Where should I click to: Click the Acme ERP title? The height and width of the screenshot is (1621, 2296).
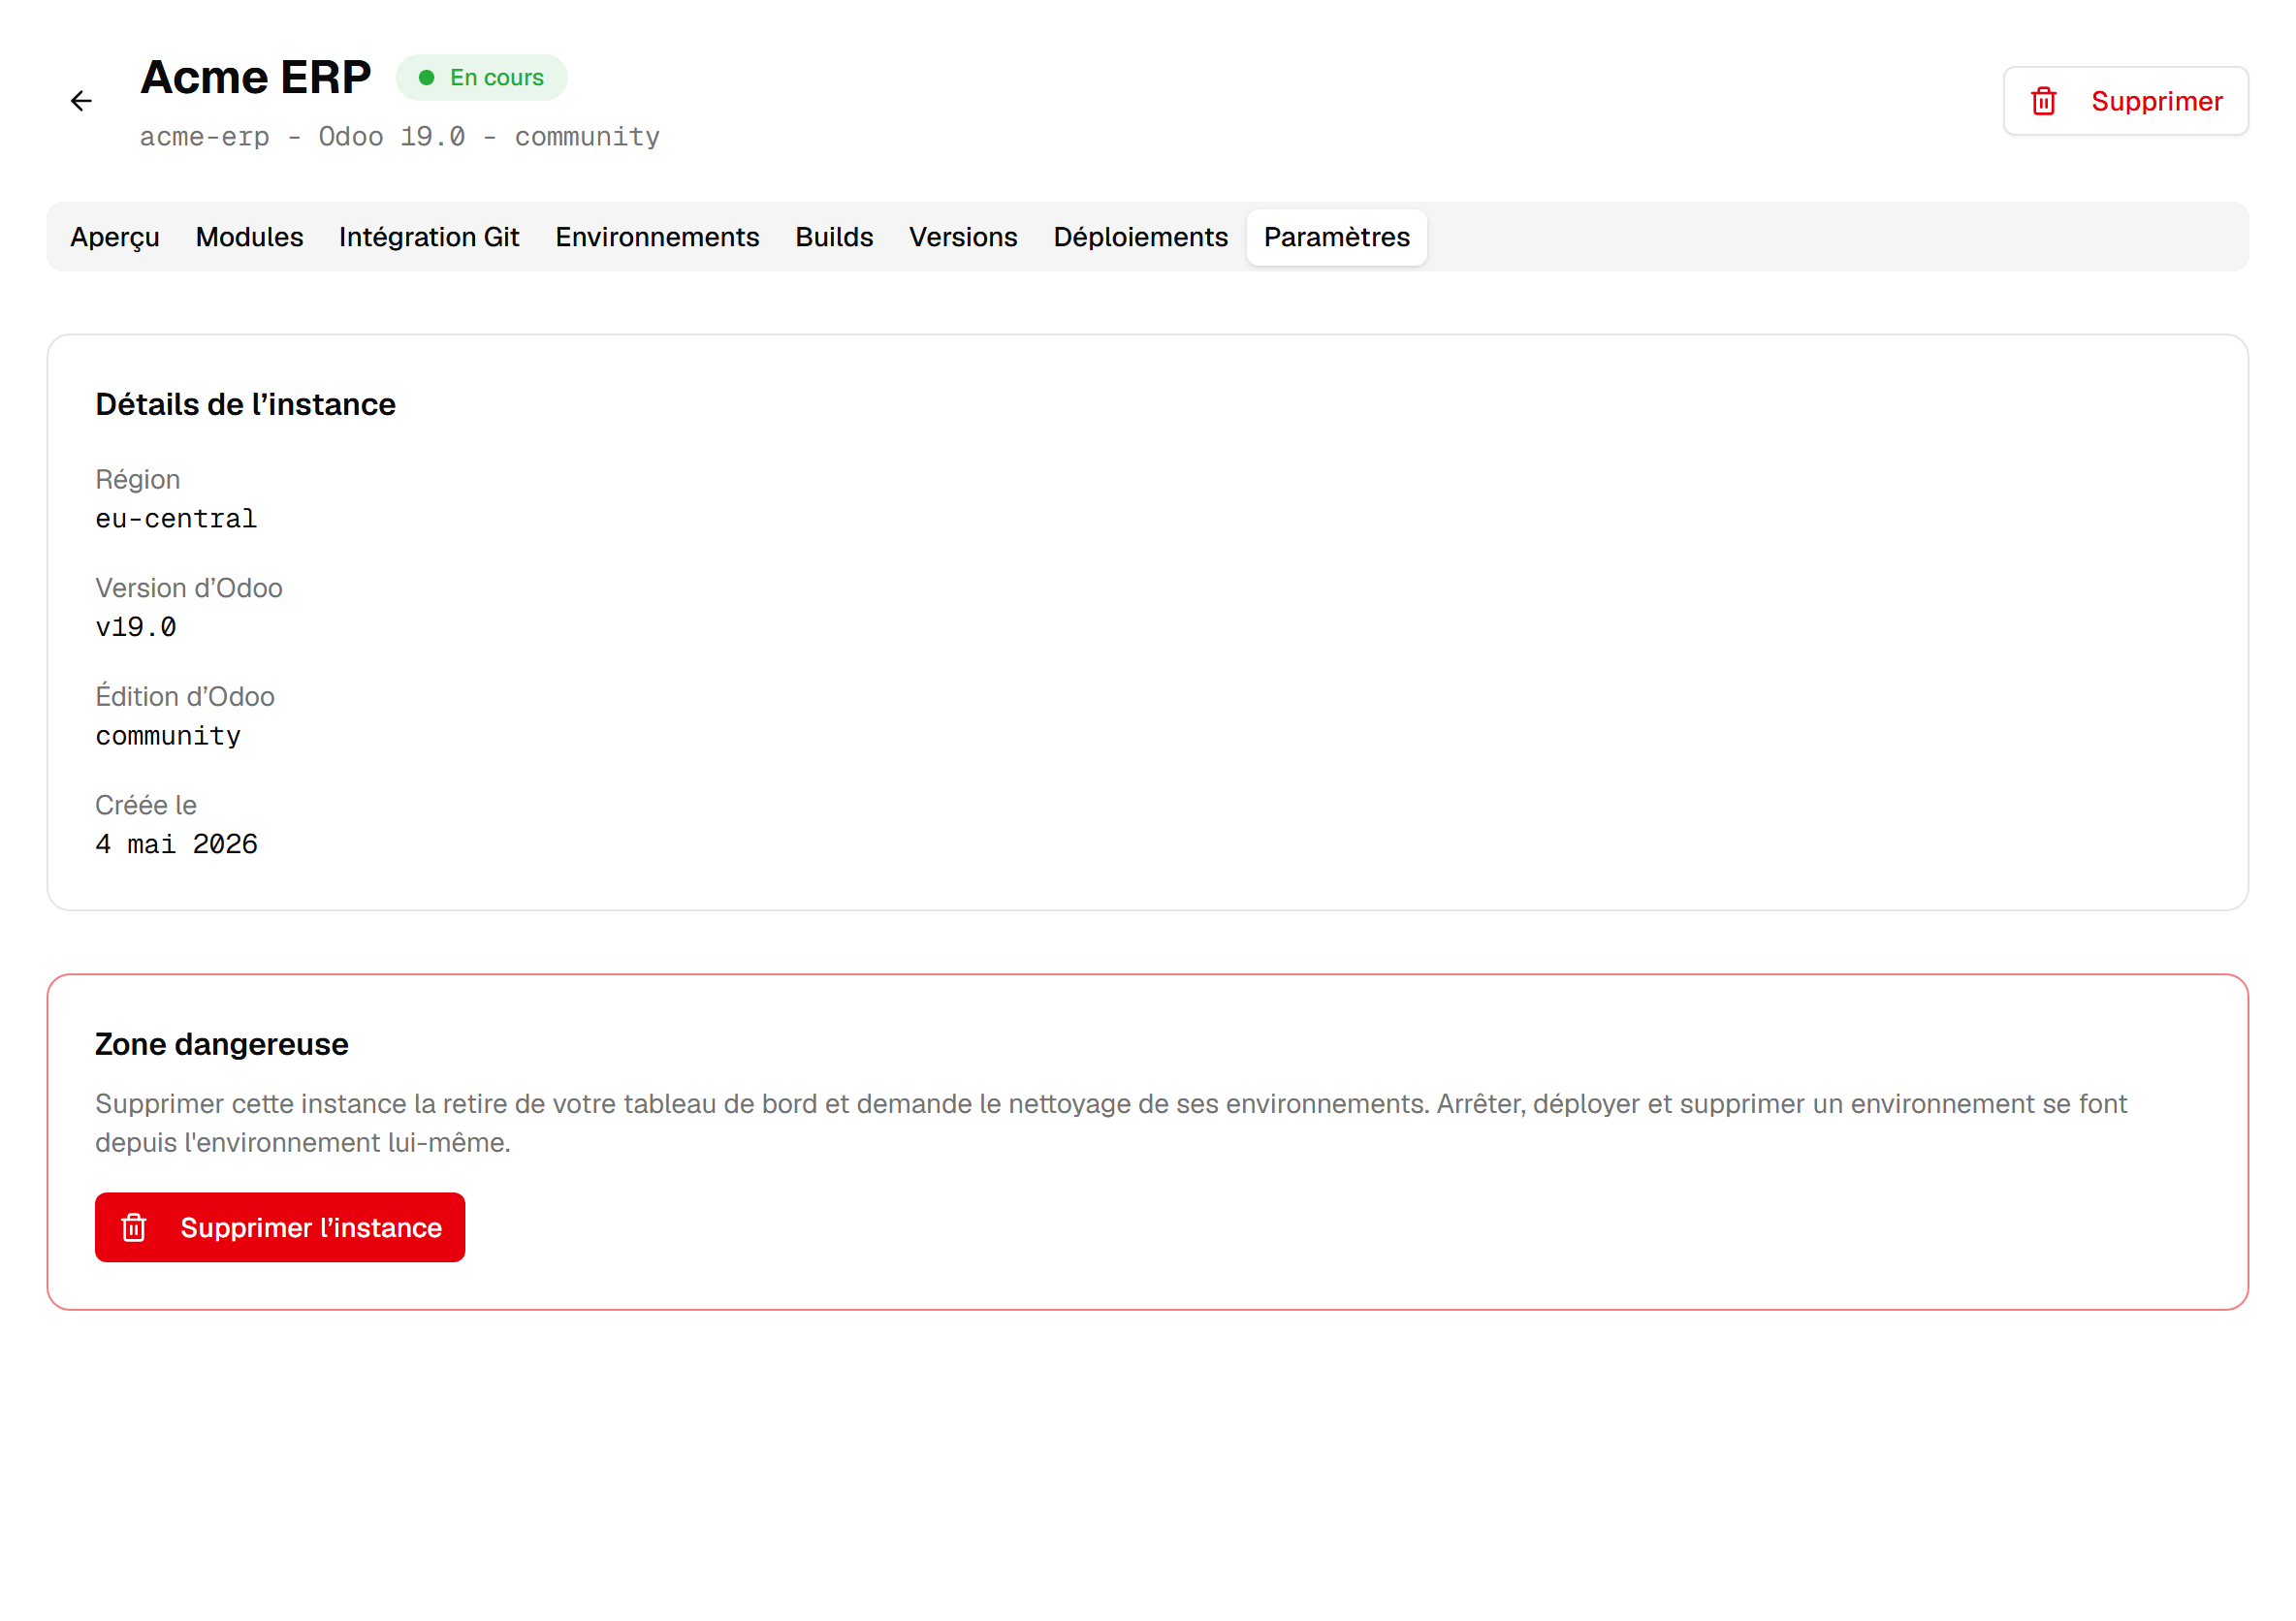(x=255, y=78)
